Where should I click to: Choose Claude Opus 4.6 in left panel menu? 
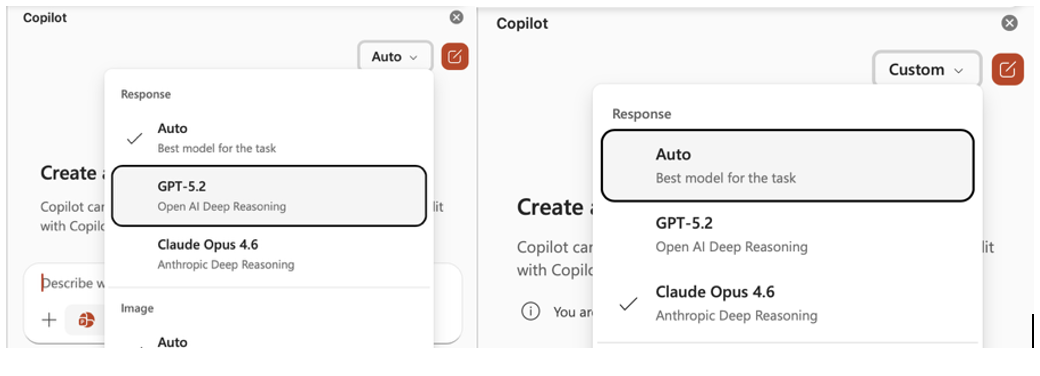(269, 254)
